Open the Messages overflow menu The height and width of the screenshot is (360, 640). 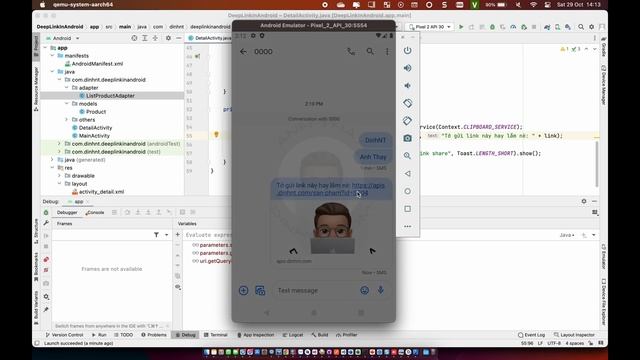pyautogui.click(x=387, y=51)
